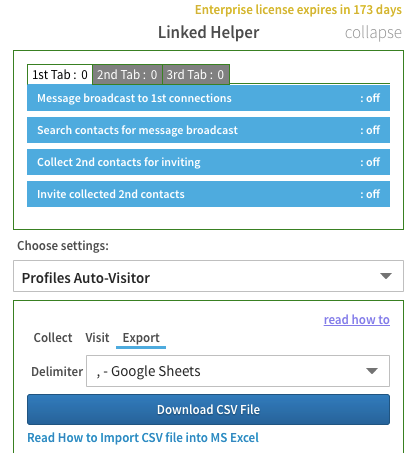This screenshot has height=453, width=413.
Task: Switch to the 3rd Tab
Action: 196,75
